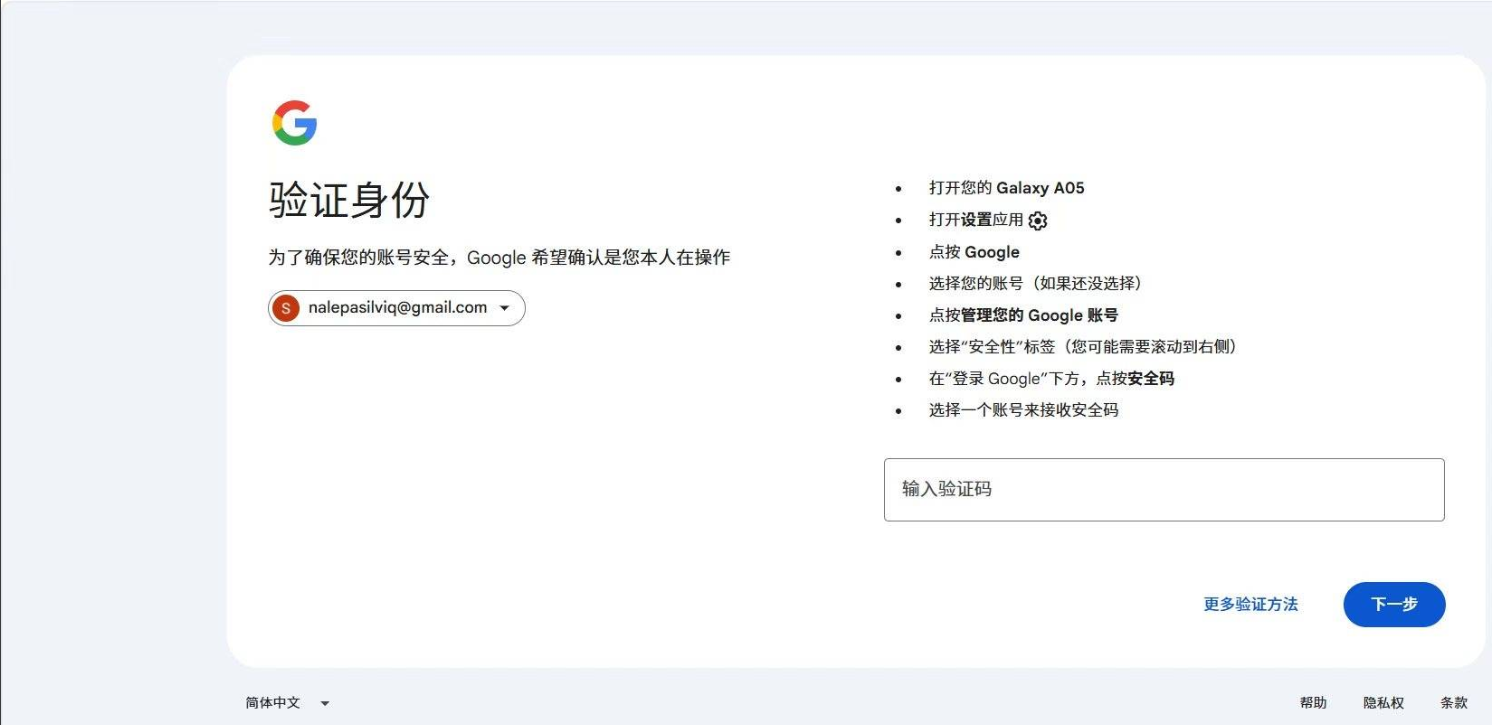Screen dimensions: 1492x725
Task: Open the 更多验证方法 link
Action: click(1251, 604)
